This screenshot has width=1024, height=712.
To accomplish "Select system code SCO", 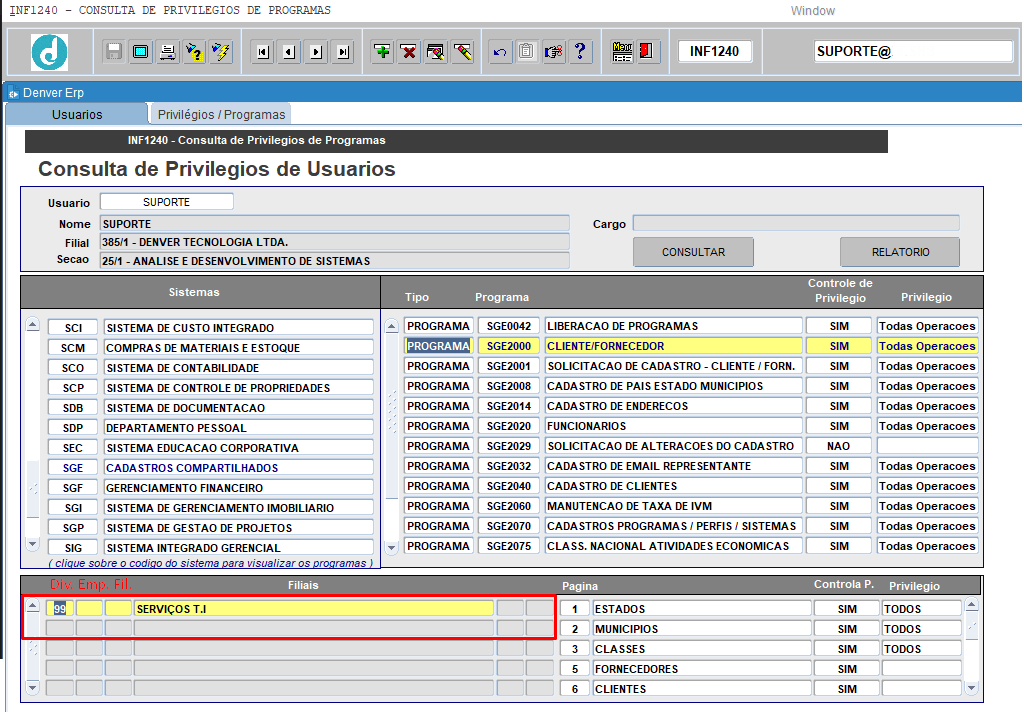I will (73, 368).
